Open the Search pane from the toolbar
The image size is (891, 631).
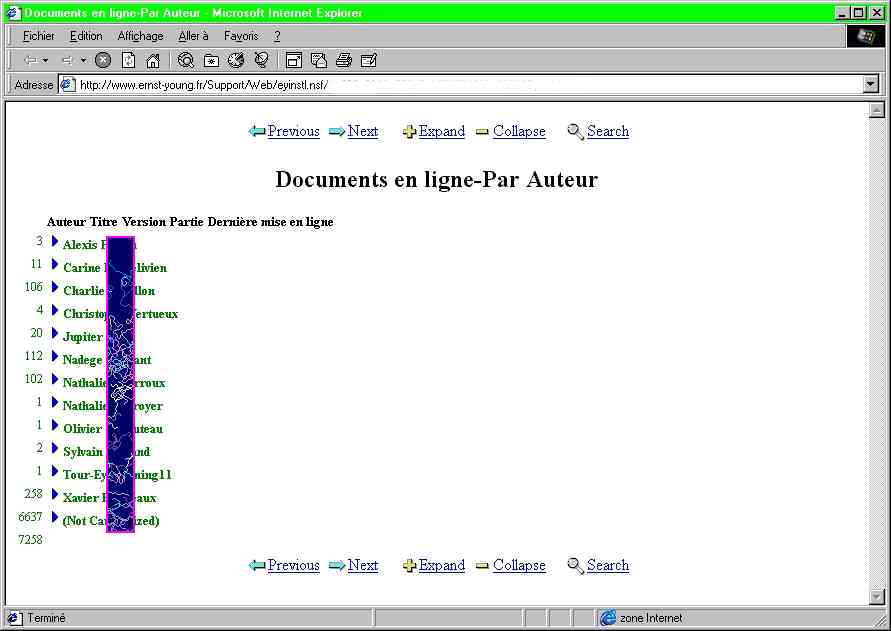coord(186,60)
